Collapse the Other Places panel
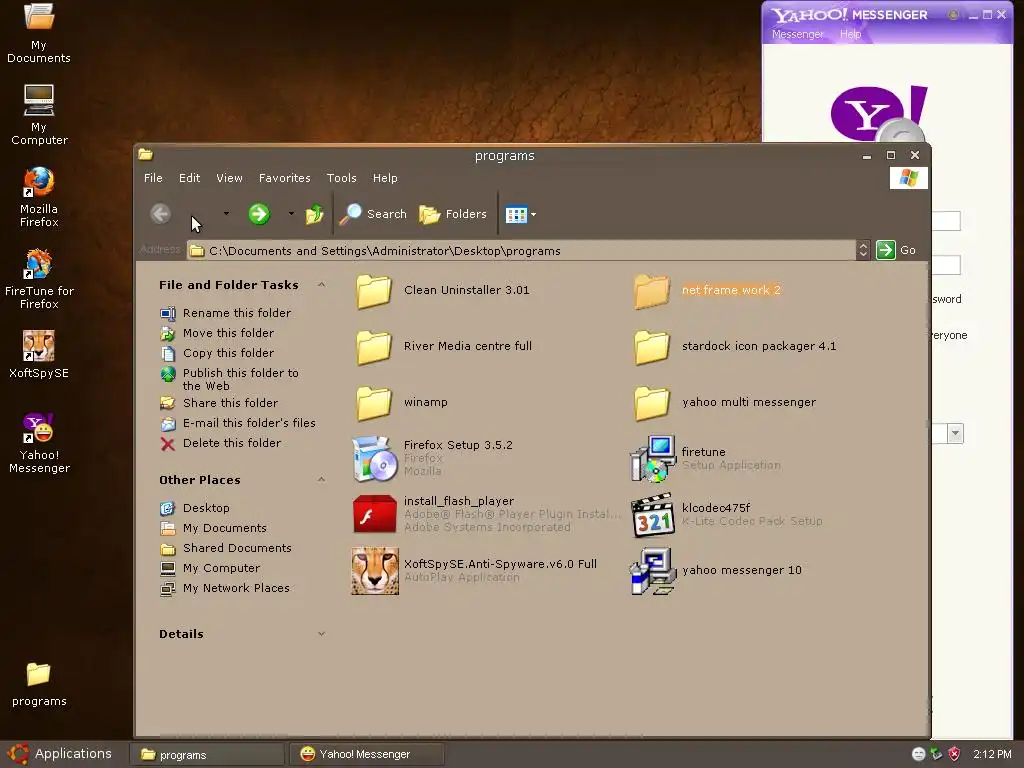The width and height of the screenshot is (1024, 768). (x=321, y=479)
